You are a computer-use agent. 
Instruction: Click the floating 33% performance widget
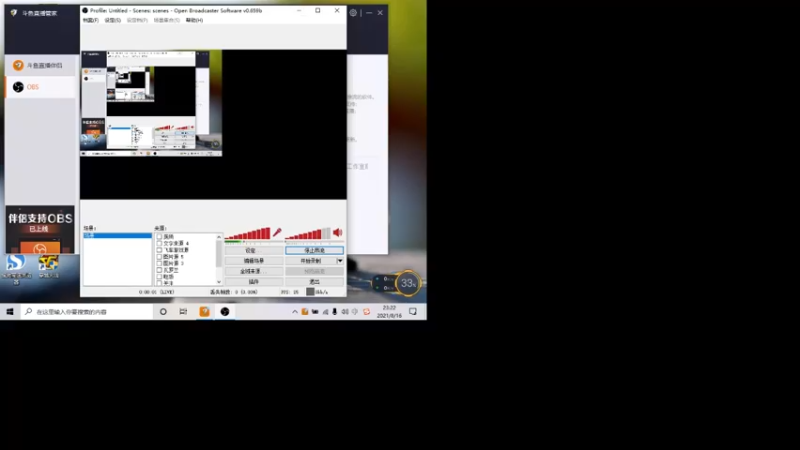coord(408,283)
